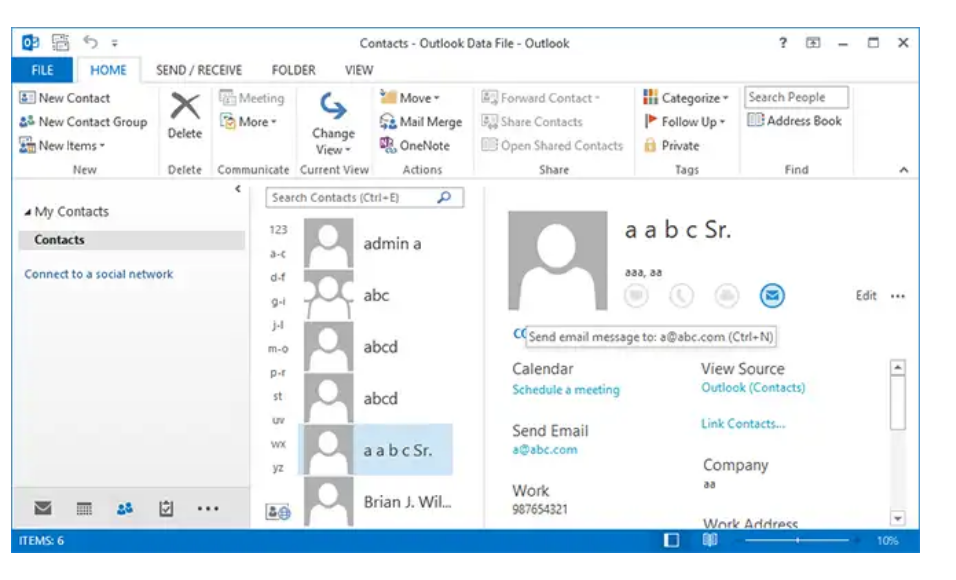The width and height of the screenshot is (956, 580).
Task: Open the Follow Up flag dropdown
Action: click(685, 121)
